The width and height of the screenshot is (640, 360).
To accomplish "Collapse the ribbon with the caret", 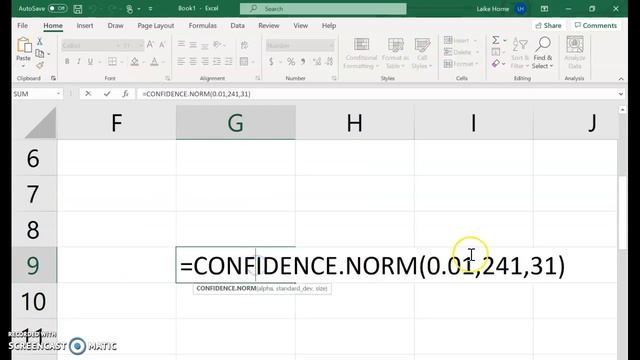I will tap(621, 79).
